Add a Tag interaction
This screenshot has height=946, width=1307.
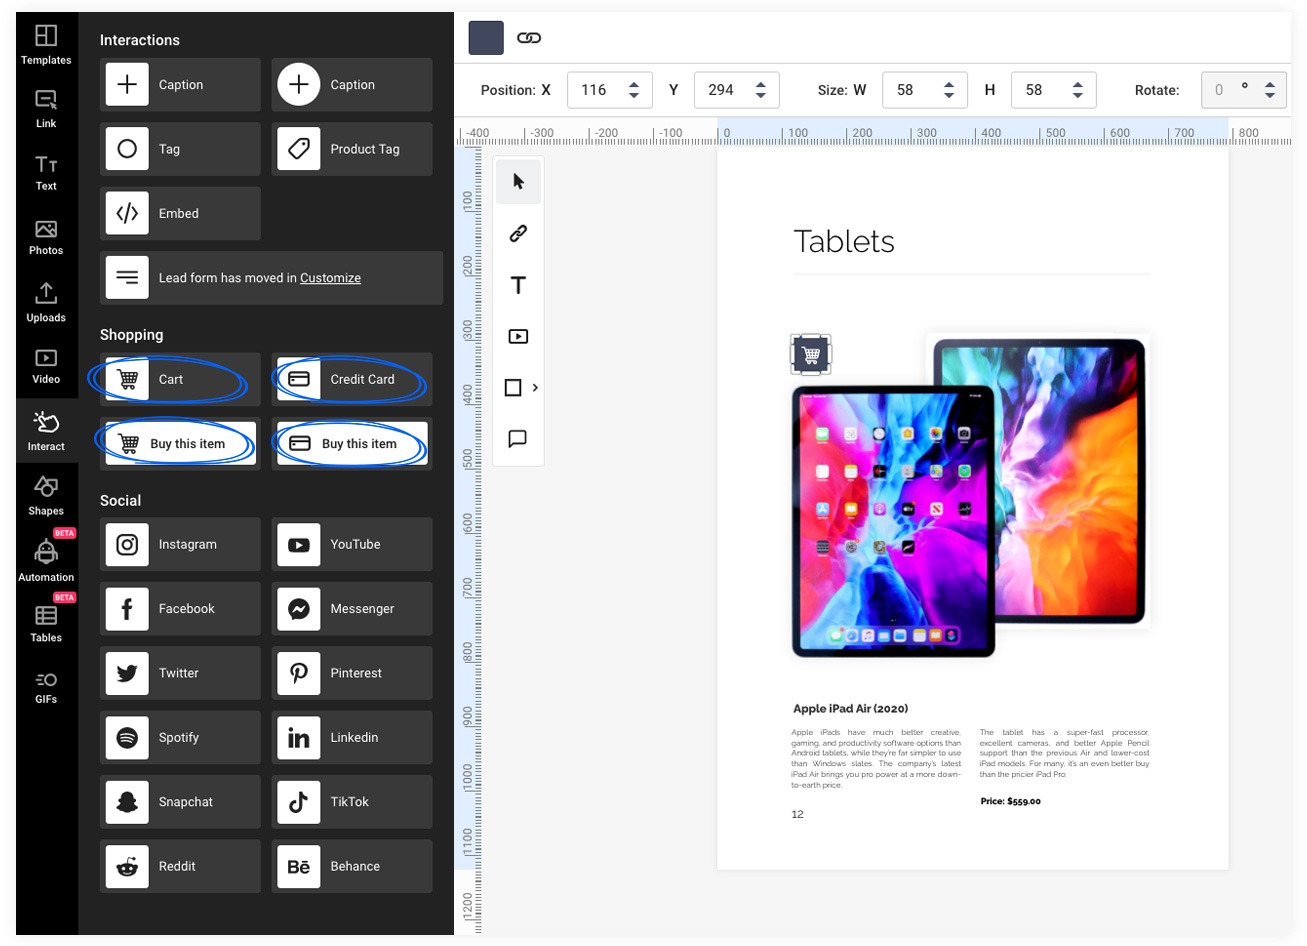[x=180, y=149]
